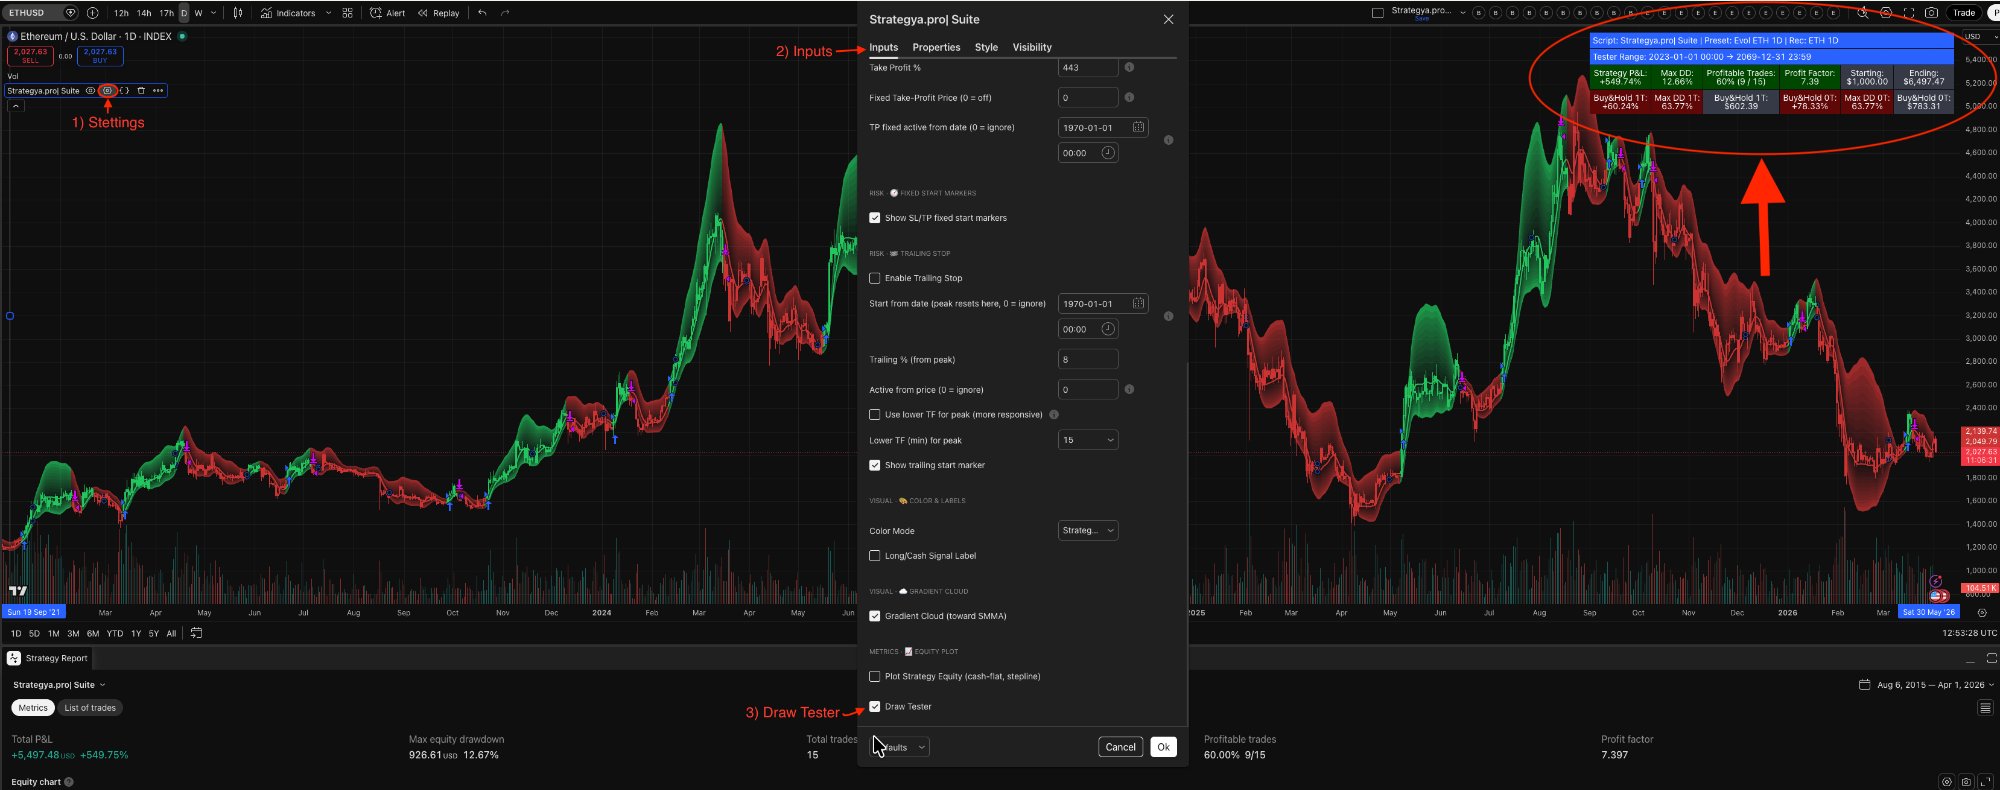Switch to List of trades view

(x=90, y=708)
